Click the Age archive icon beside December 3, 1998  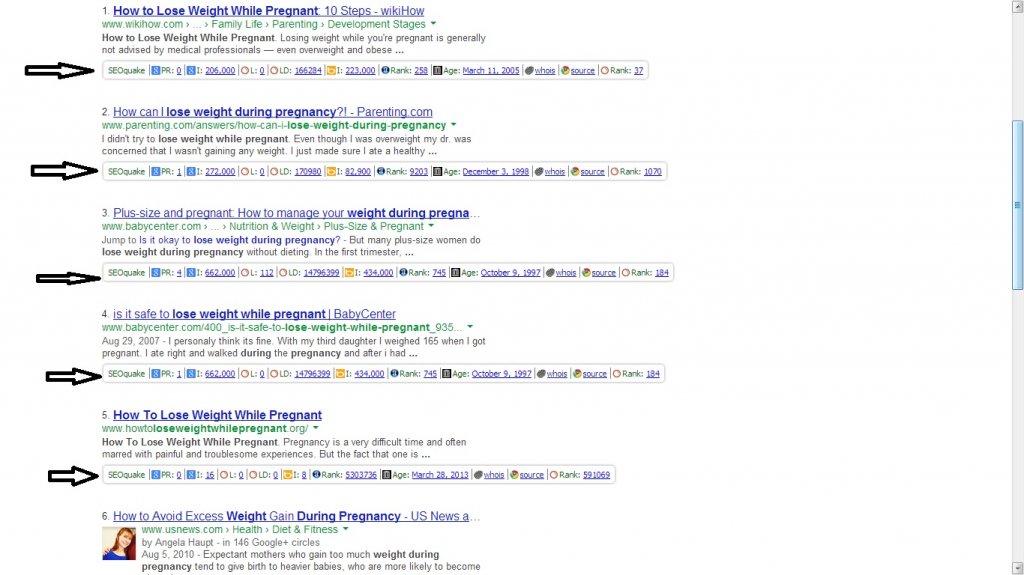tap(438, 172)
